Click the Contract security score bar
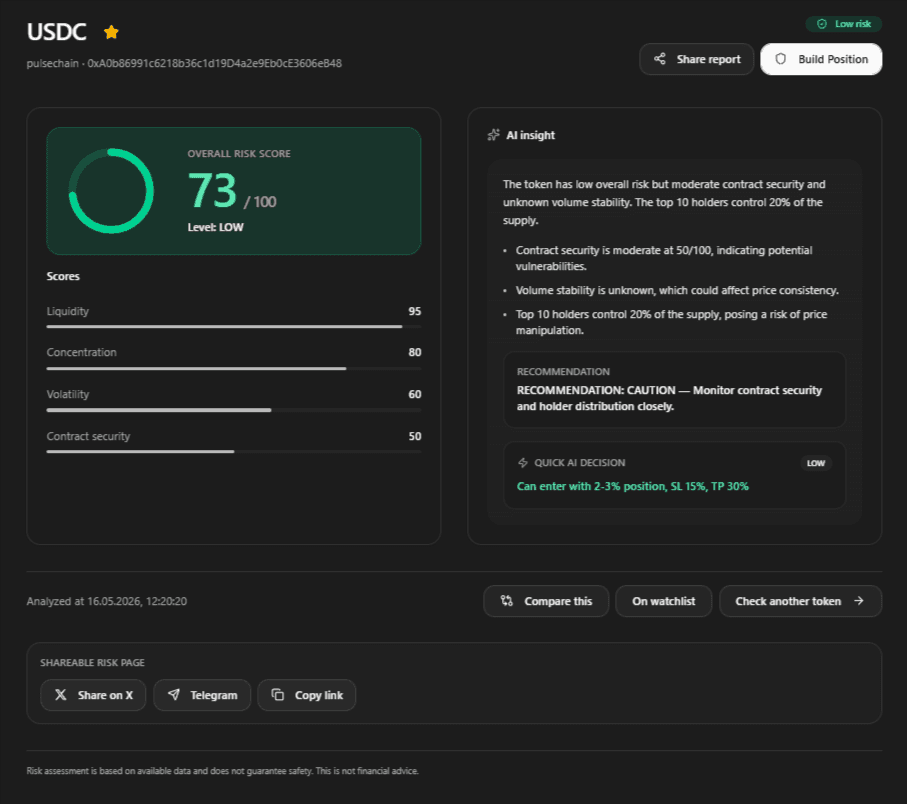The image size is (907, 804). point(234,452)
